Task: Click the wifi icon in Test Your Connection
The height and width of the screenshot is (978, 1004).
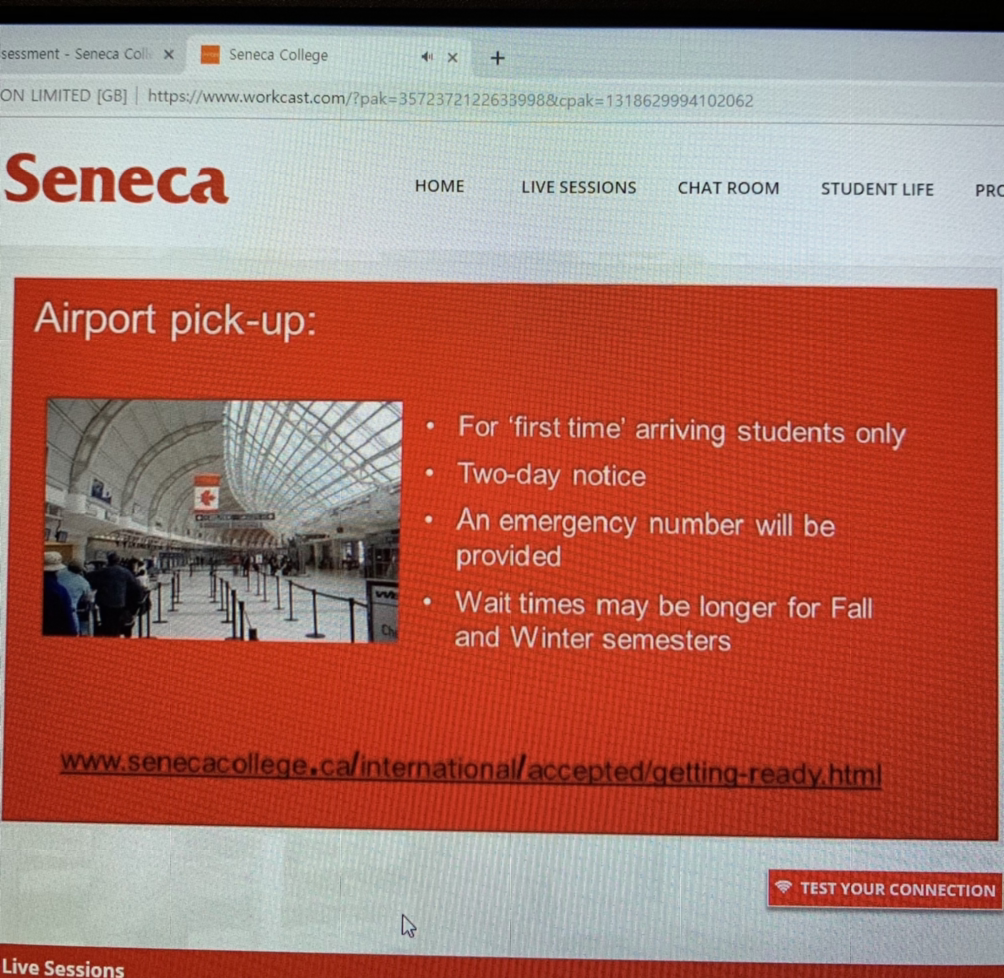Action: click(x=783, y=887)
